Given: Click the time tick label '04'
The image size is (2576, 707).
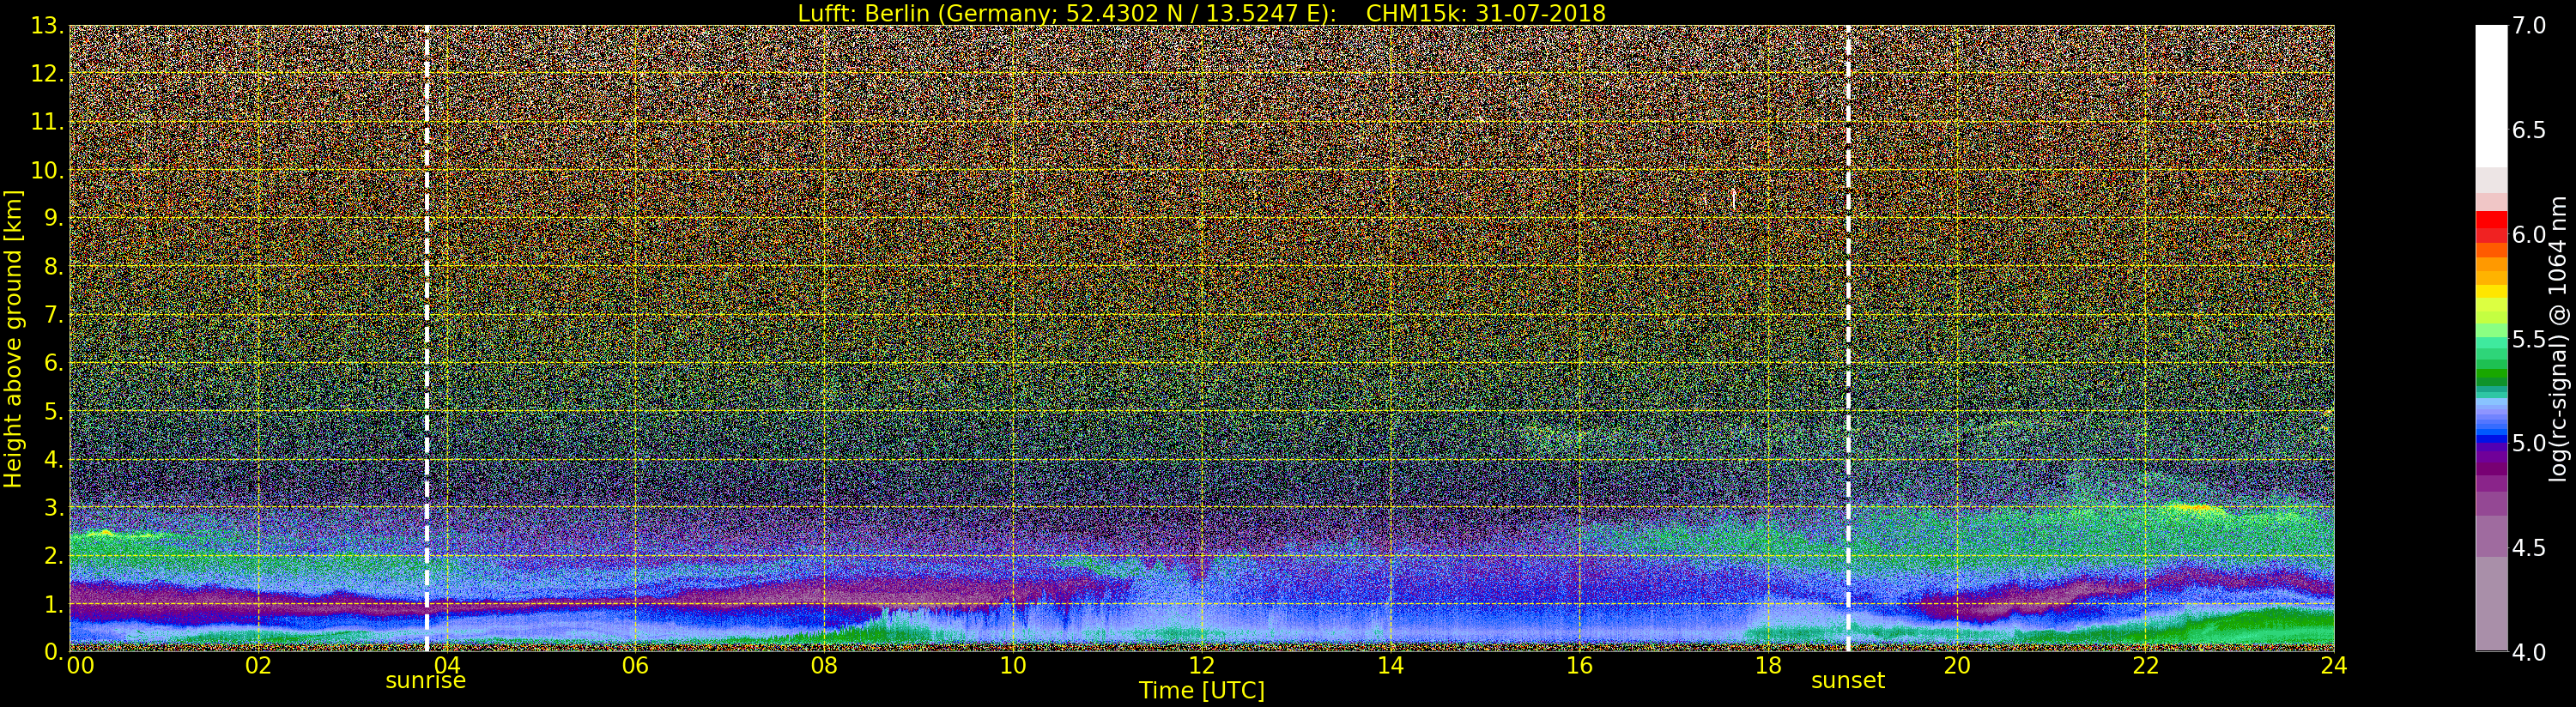Looking at the screenshot, I should point(447,666).
